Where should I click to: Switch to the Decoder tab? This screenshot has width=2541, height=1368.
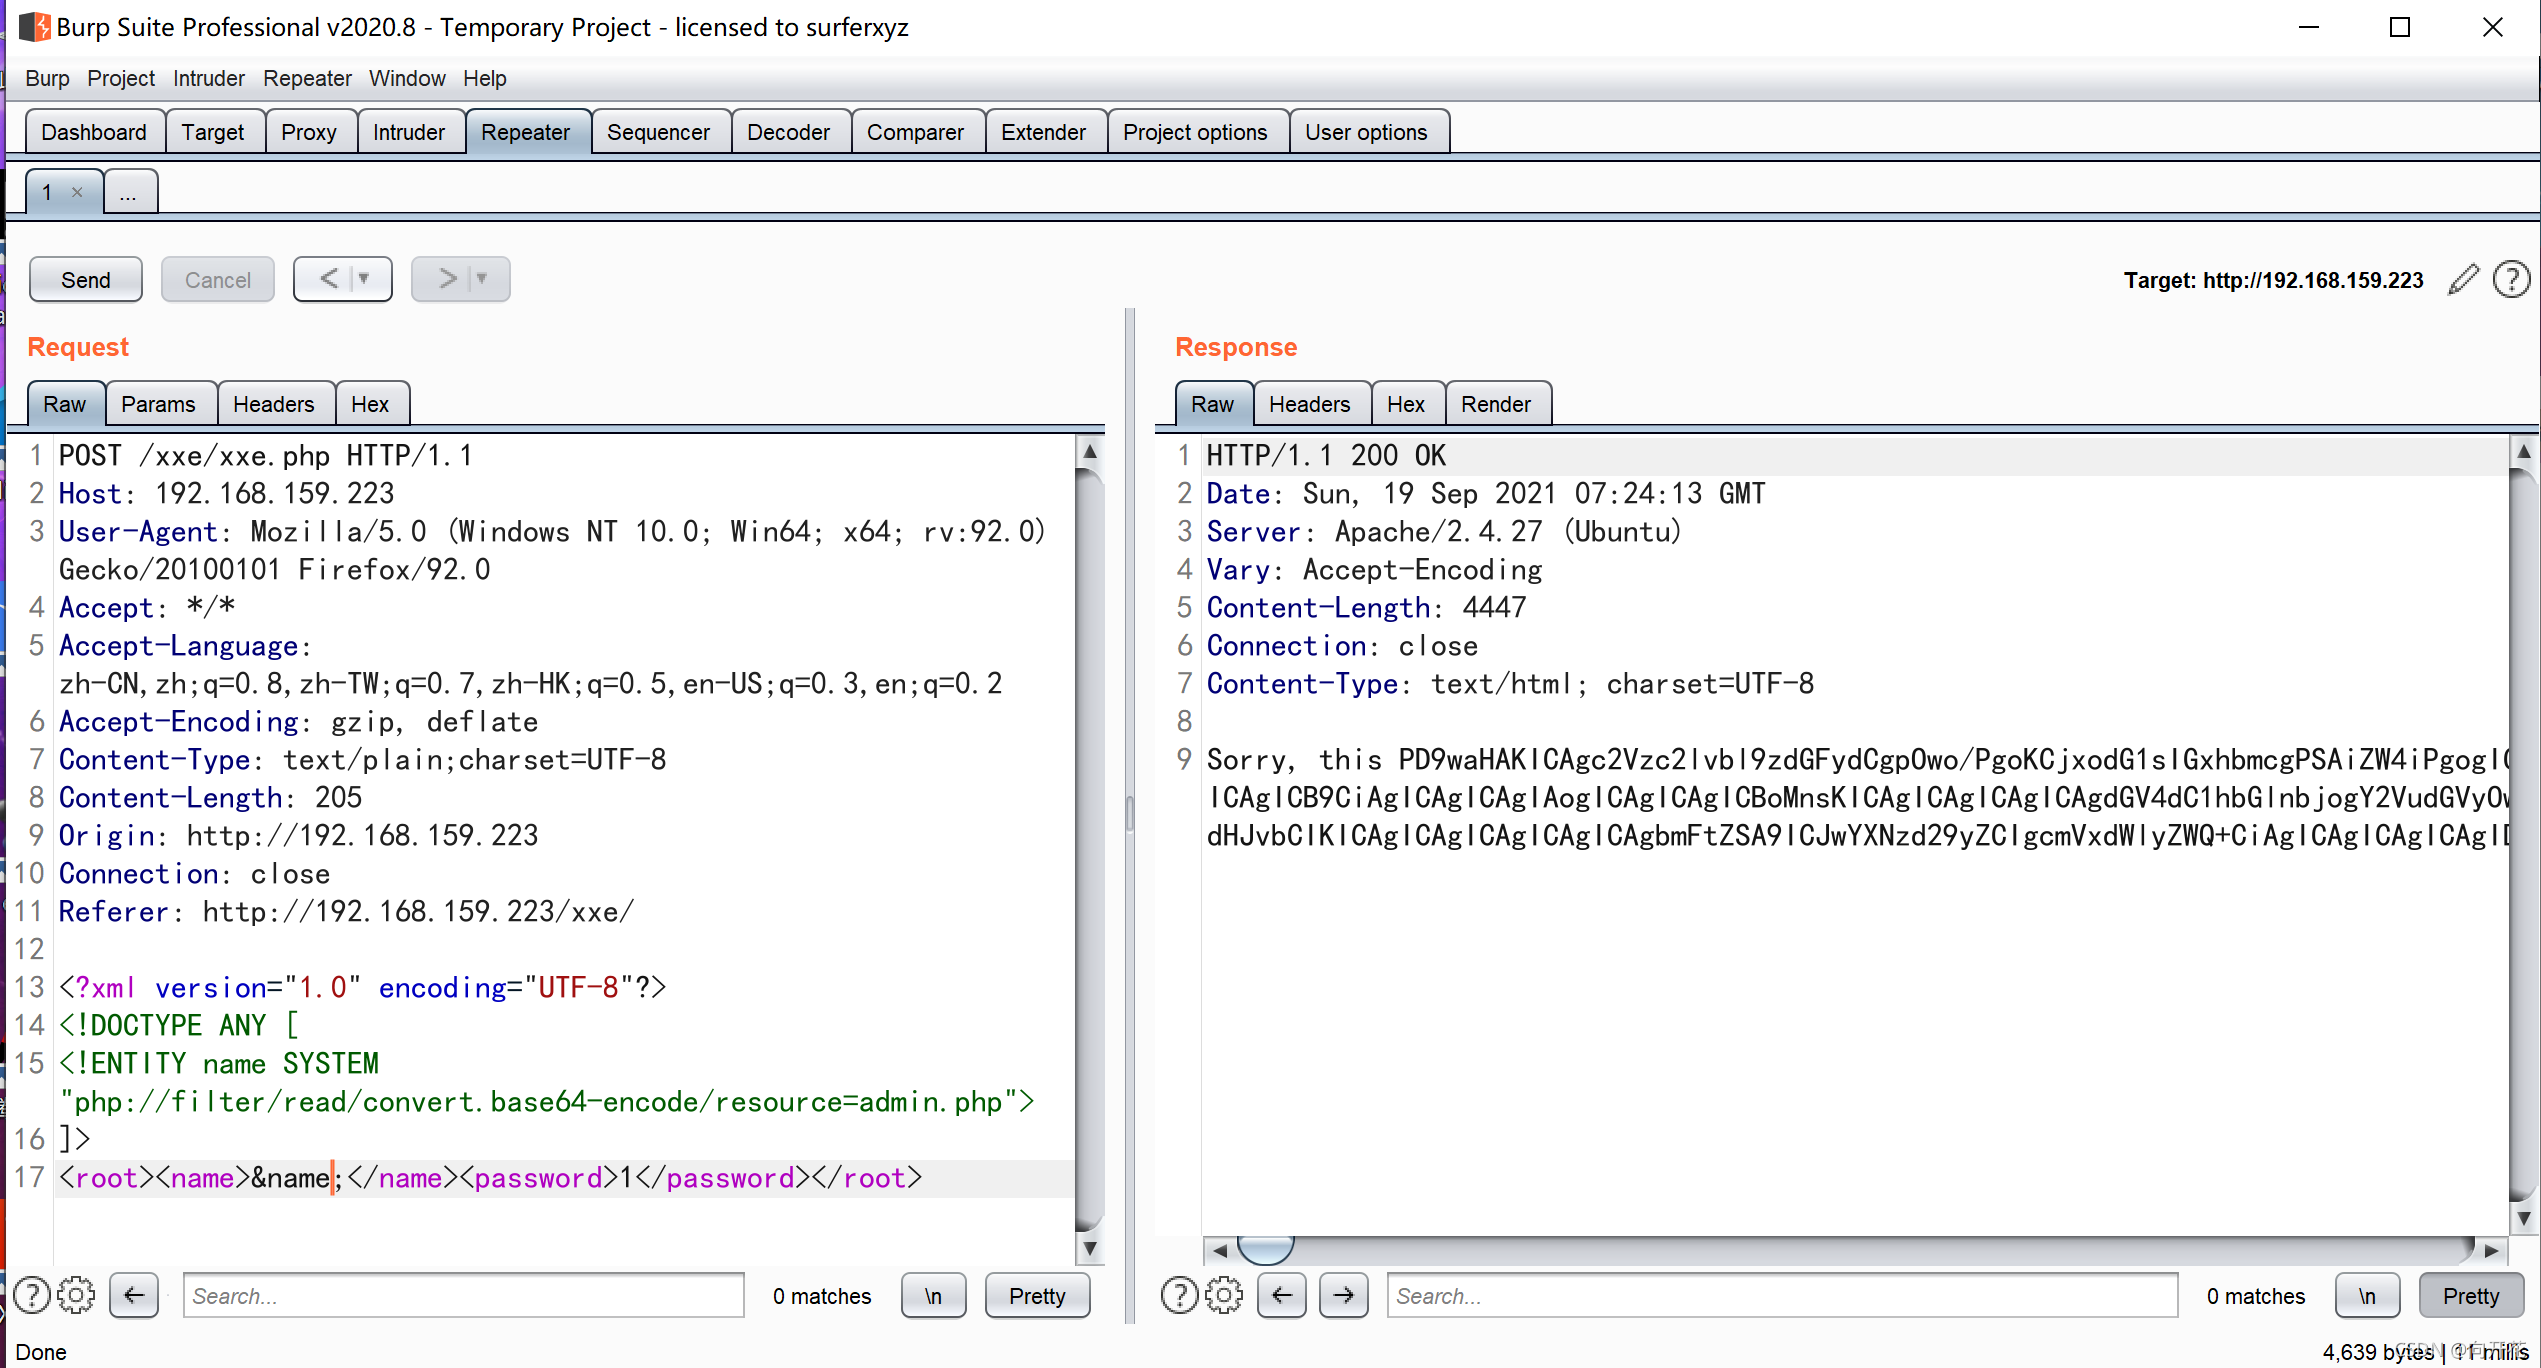point(788,132)
